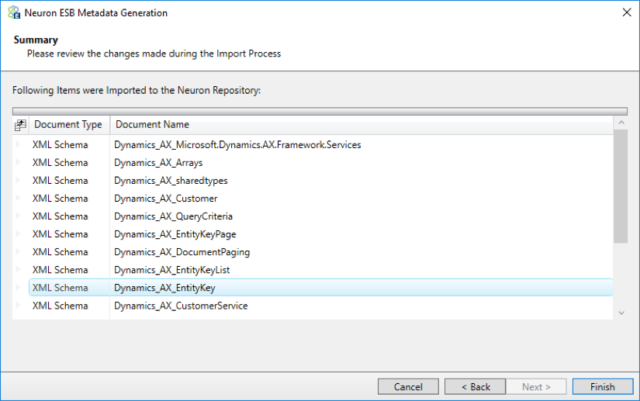The width and height of the screenshot is (640, 401).
Task: Expand the Dynamics_AX_EntityKey row arrow
Action: pos(18,287)
